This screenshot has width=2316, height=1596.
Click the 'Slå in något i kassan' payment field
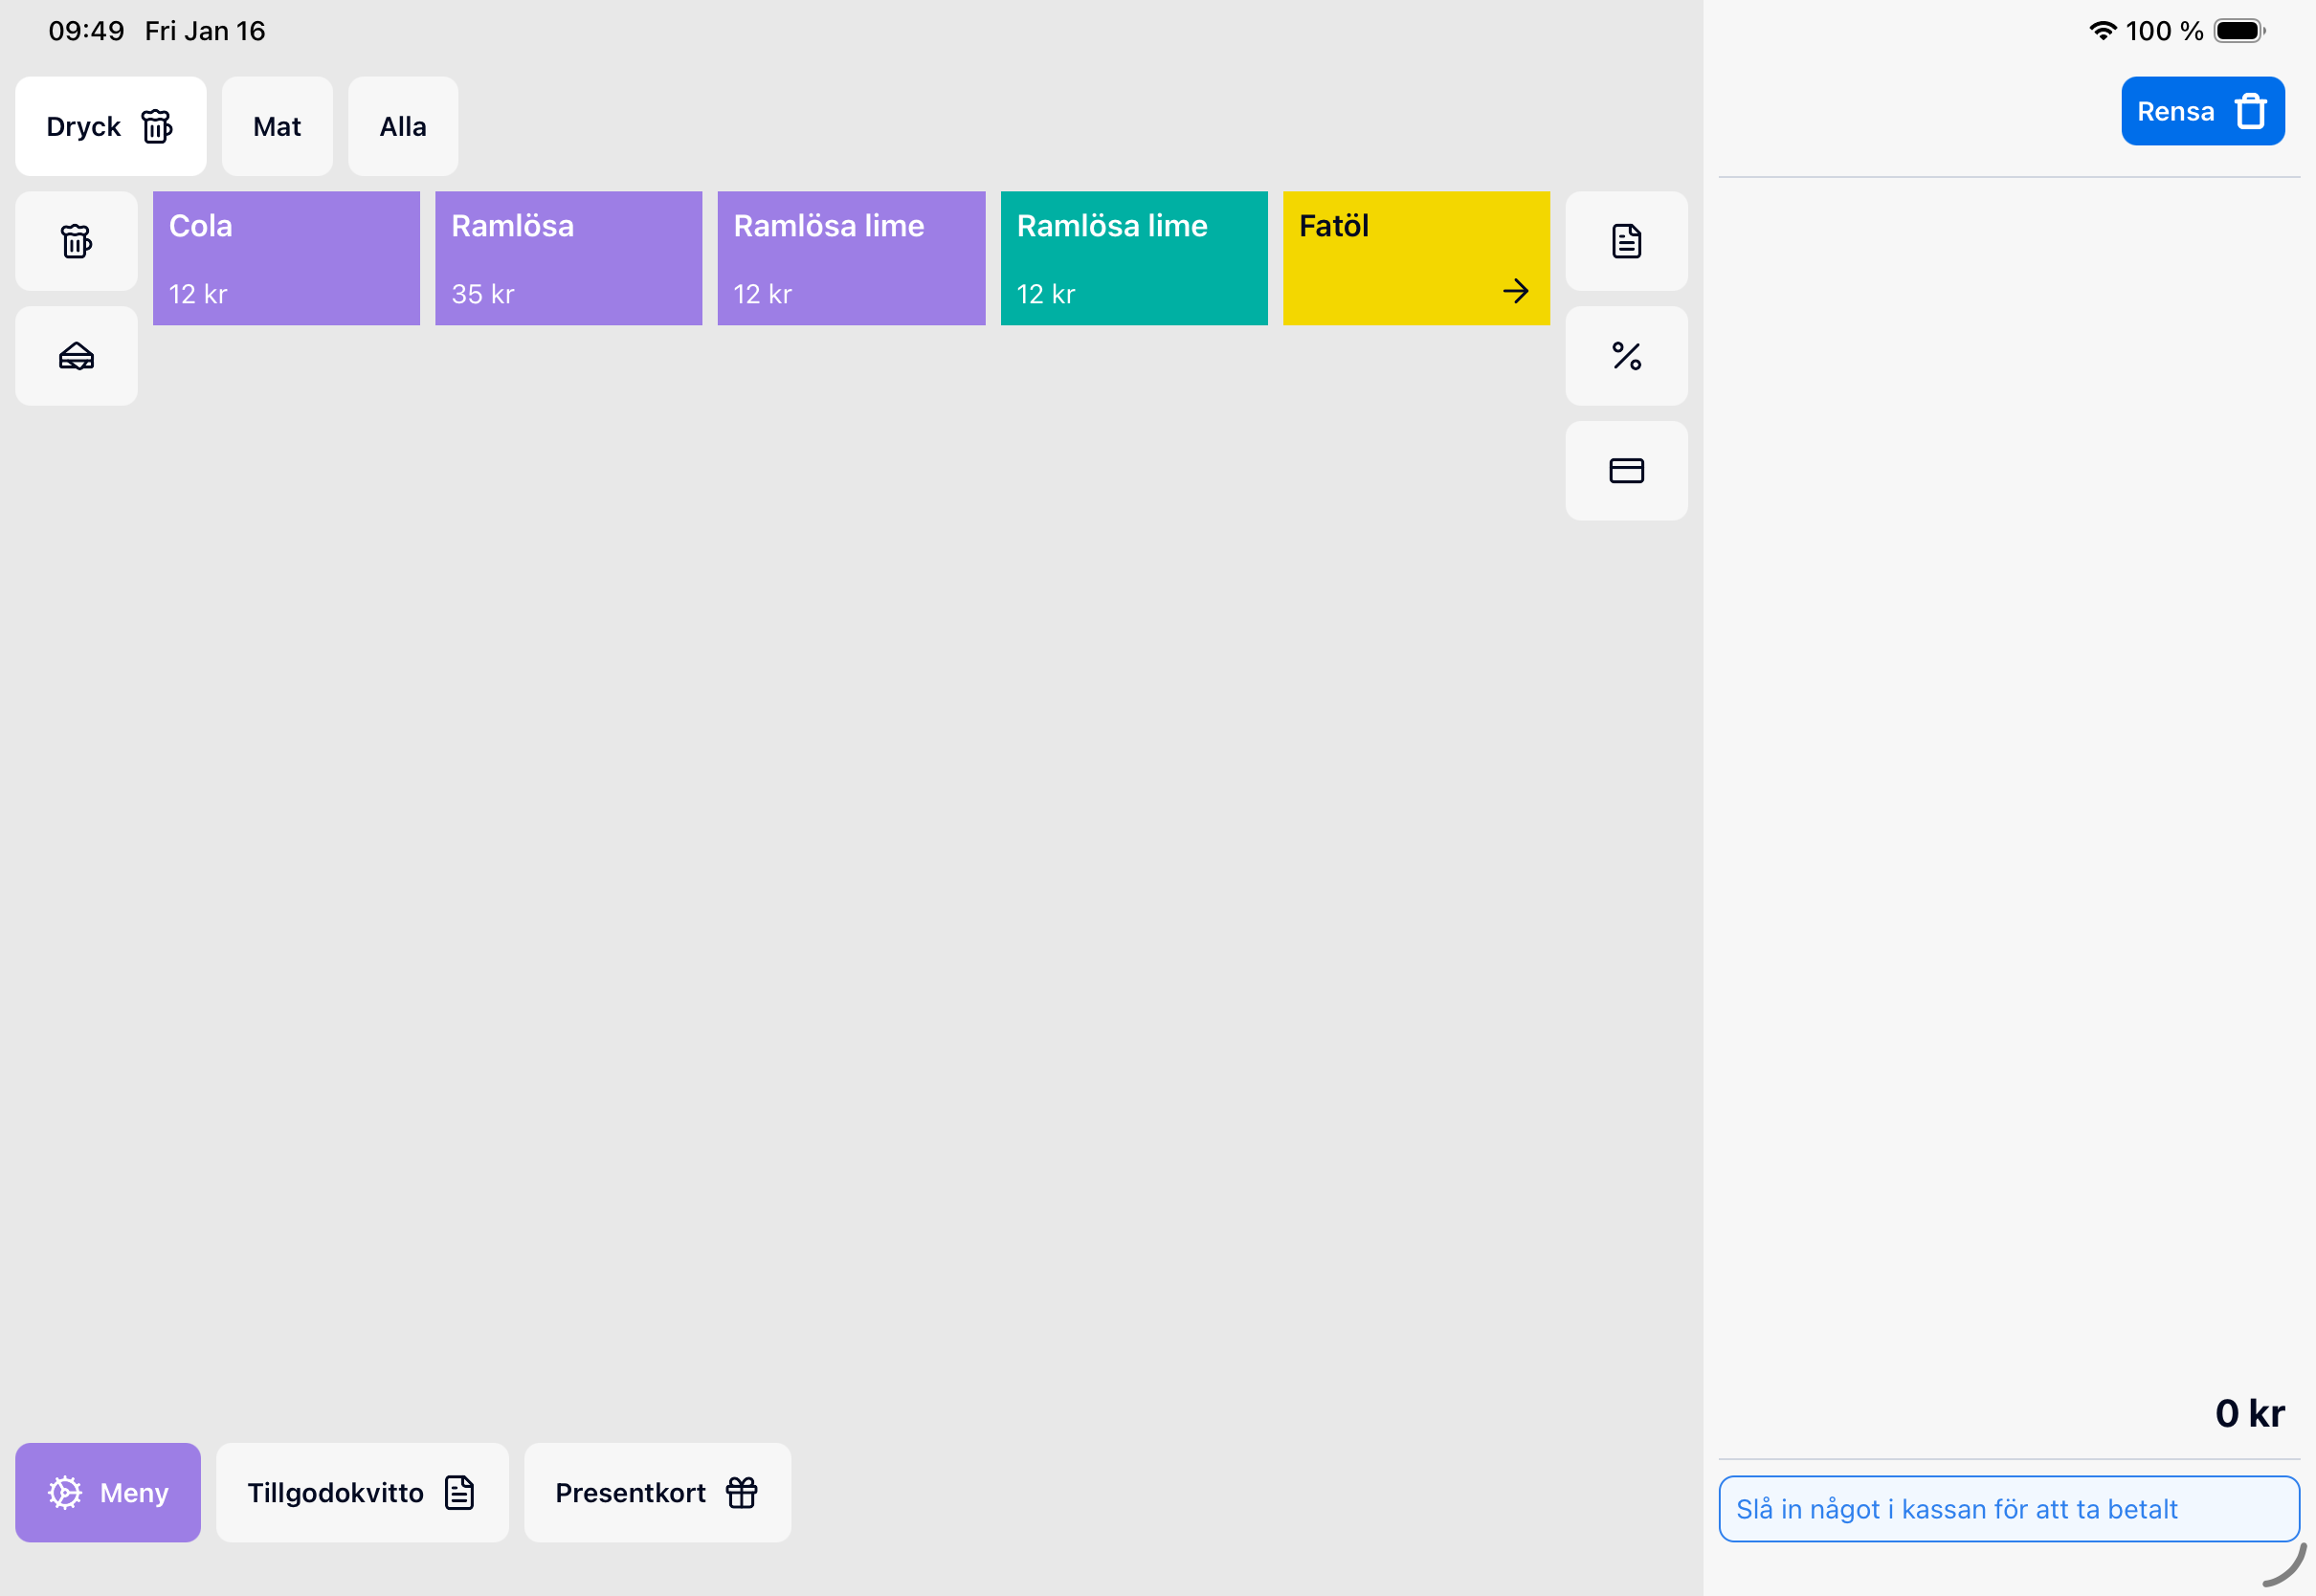pyautogui.click(x=2008, y=1509)
